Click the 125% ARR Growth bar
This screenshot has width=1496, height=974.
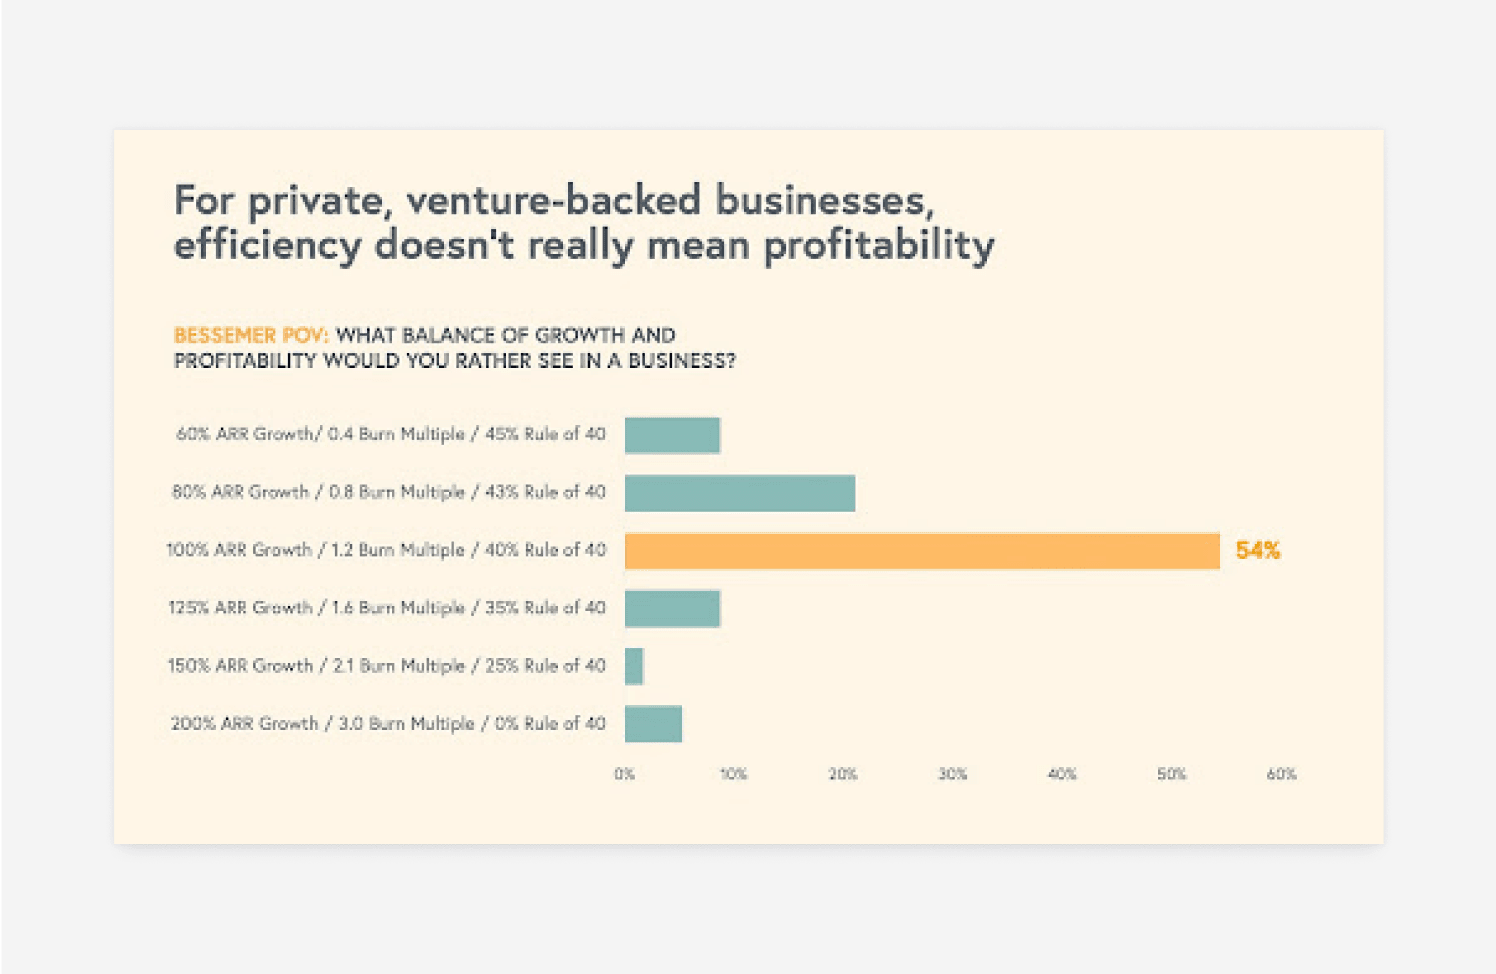tap(672, 608)
